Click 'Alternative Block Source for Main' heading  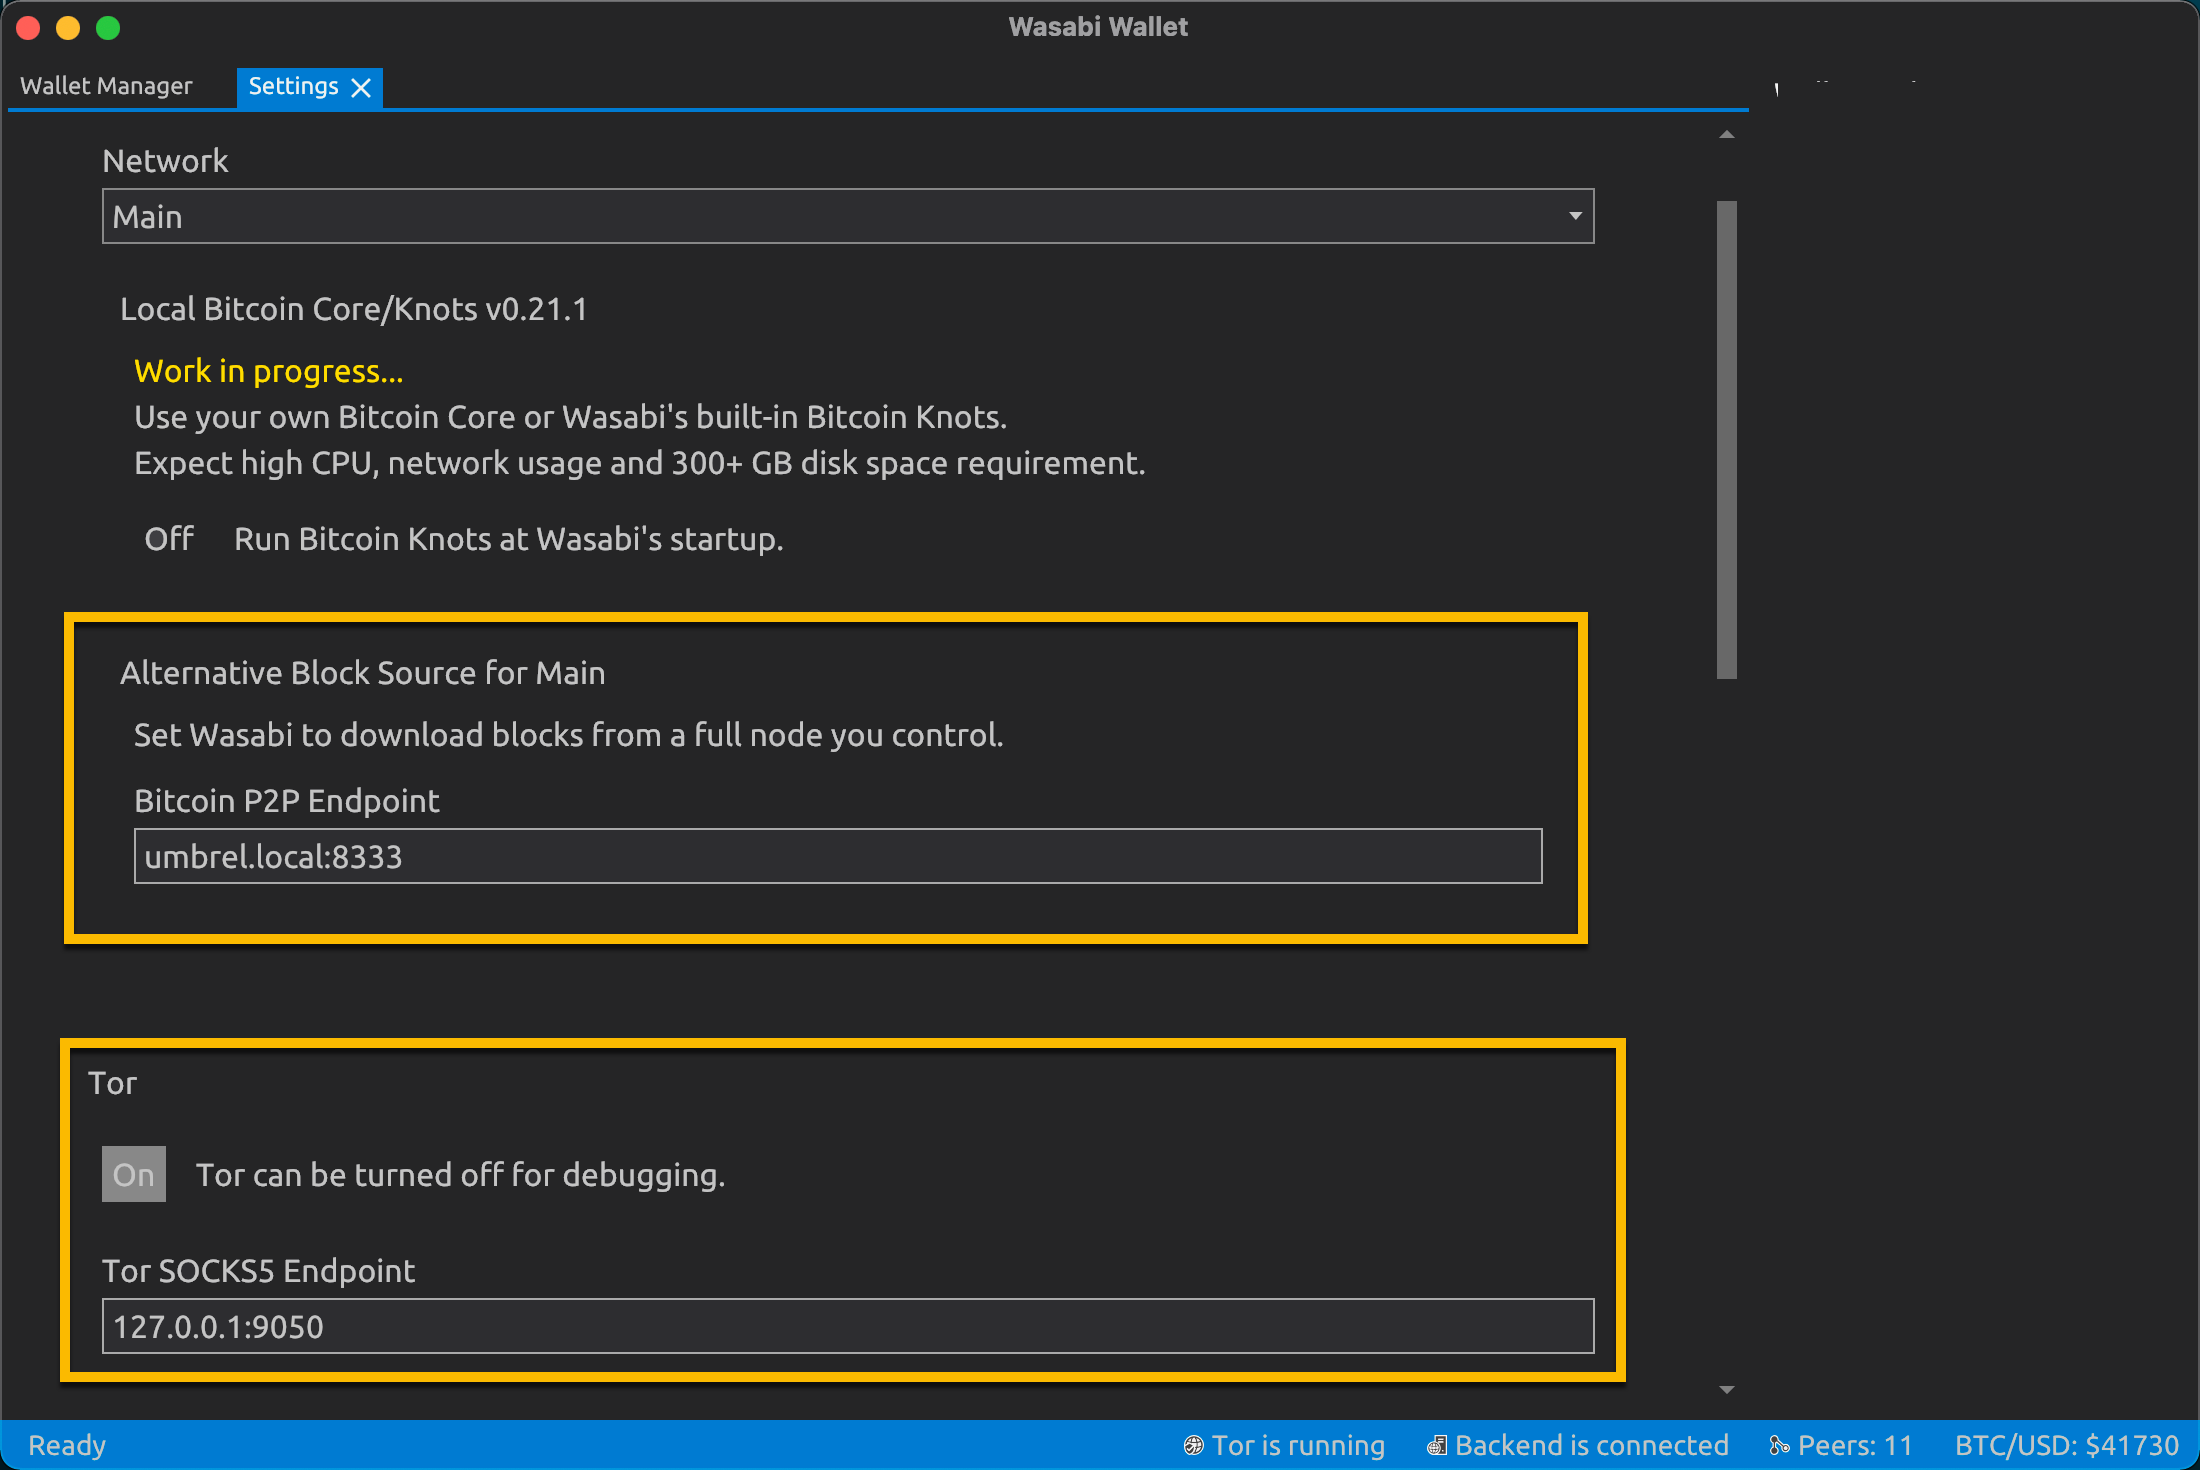(x=363, y=673)
